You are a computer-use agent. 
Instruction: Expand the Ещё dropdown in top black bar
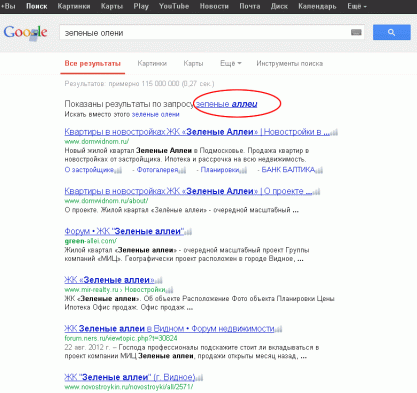click(357, 6)
